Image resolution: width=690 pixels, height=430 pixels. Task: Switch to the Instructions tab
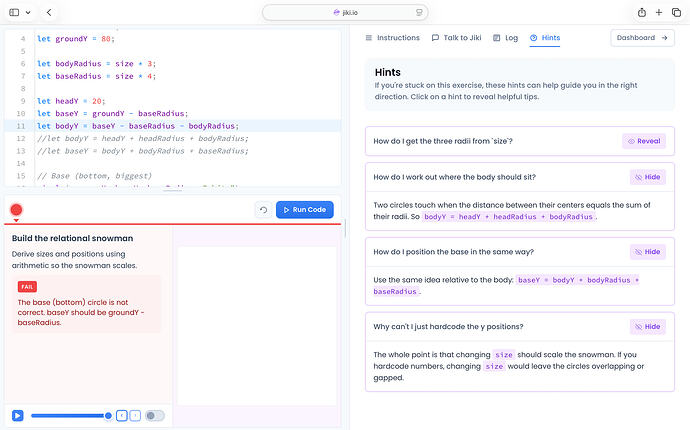tap(393, 38)
